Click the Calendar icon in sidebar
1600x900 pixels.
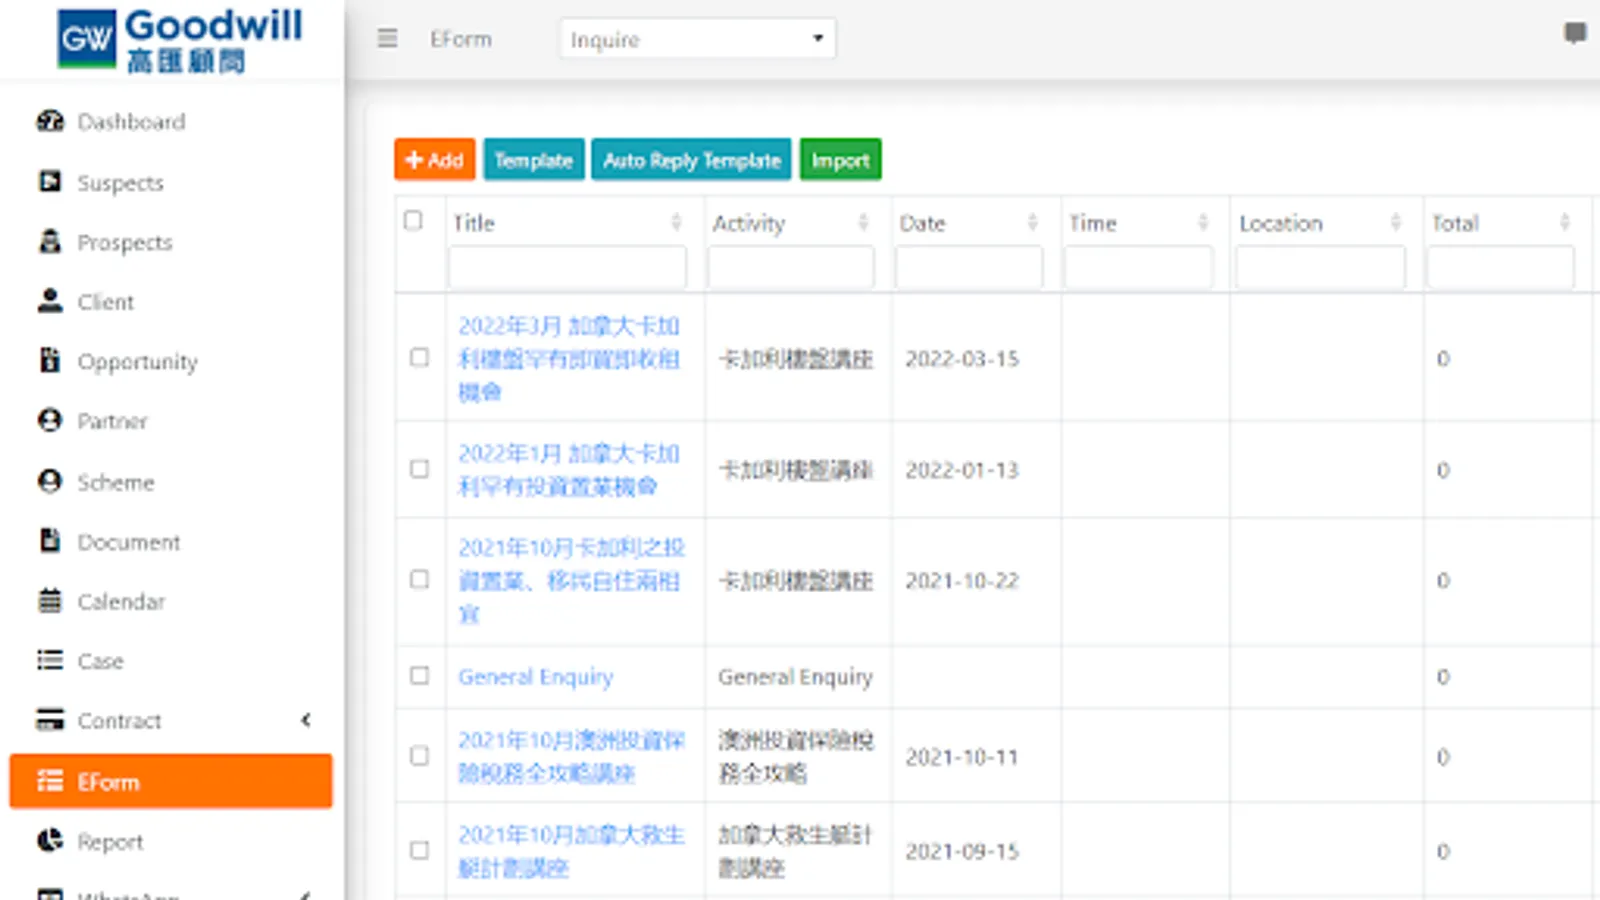pos(50,601)
